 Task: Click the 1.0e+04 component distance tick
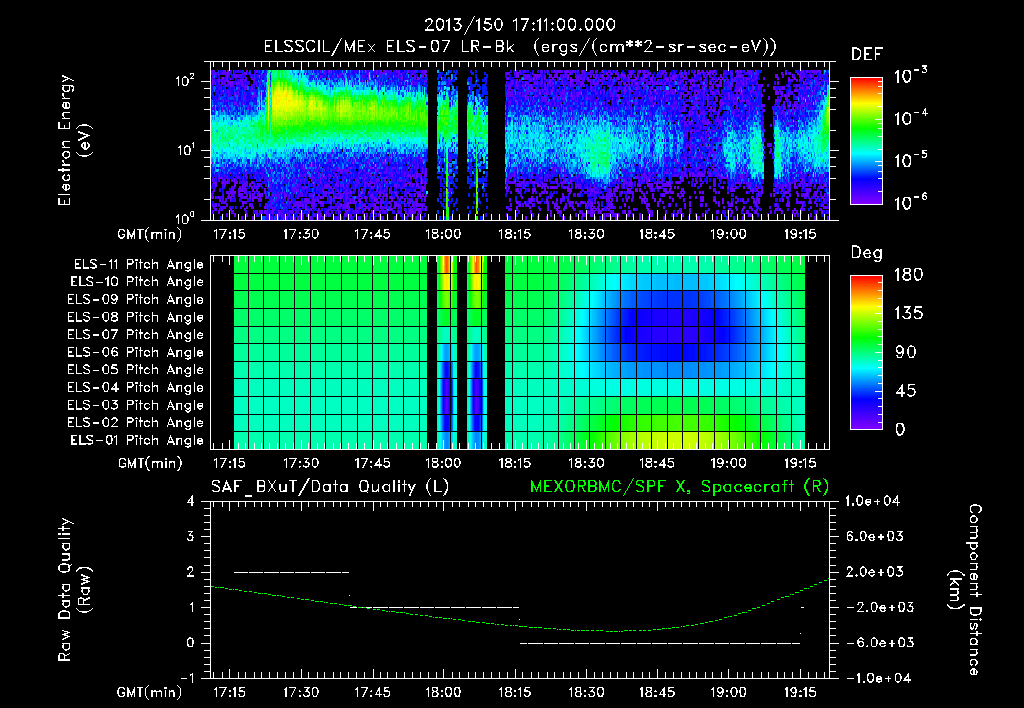tap(872, 502)
